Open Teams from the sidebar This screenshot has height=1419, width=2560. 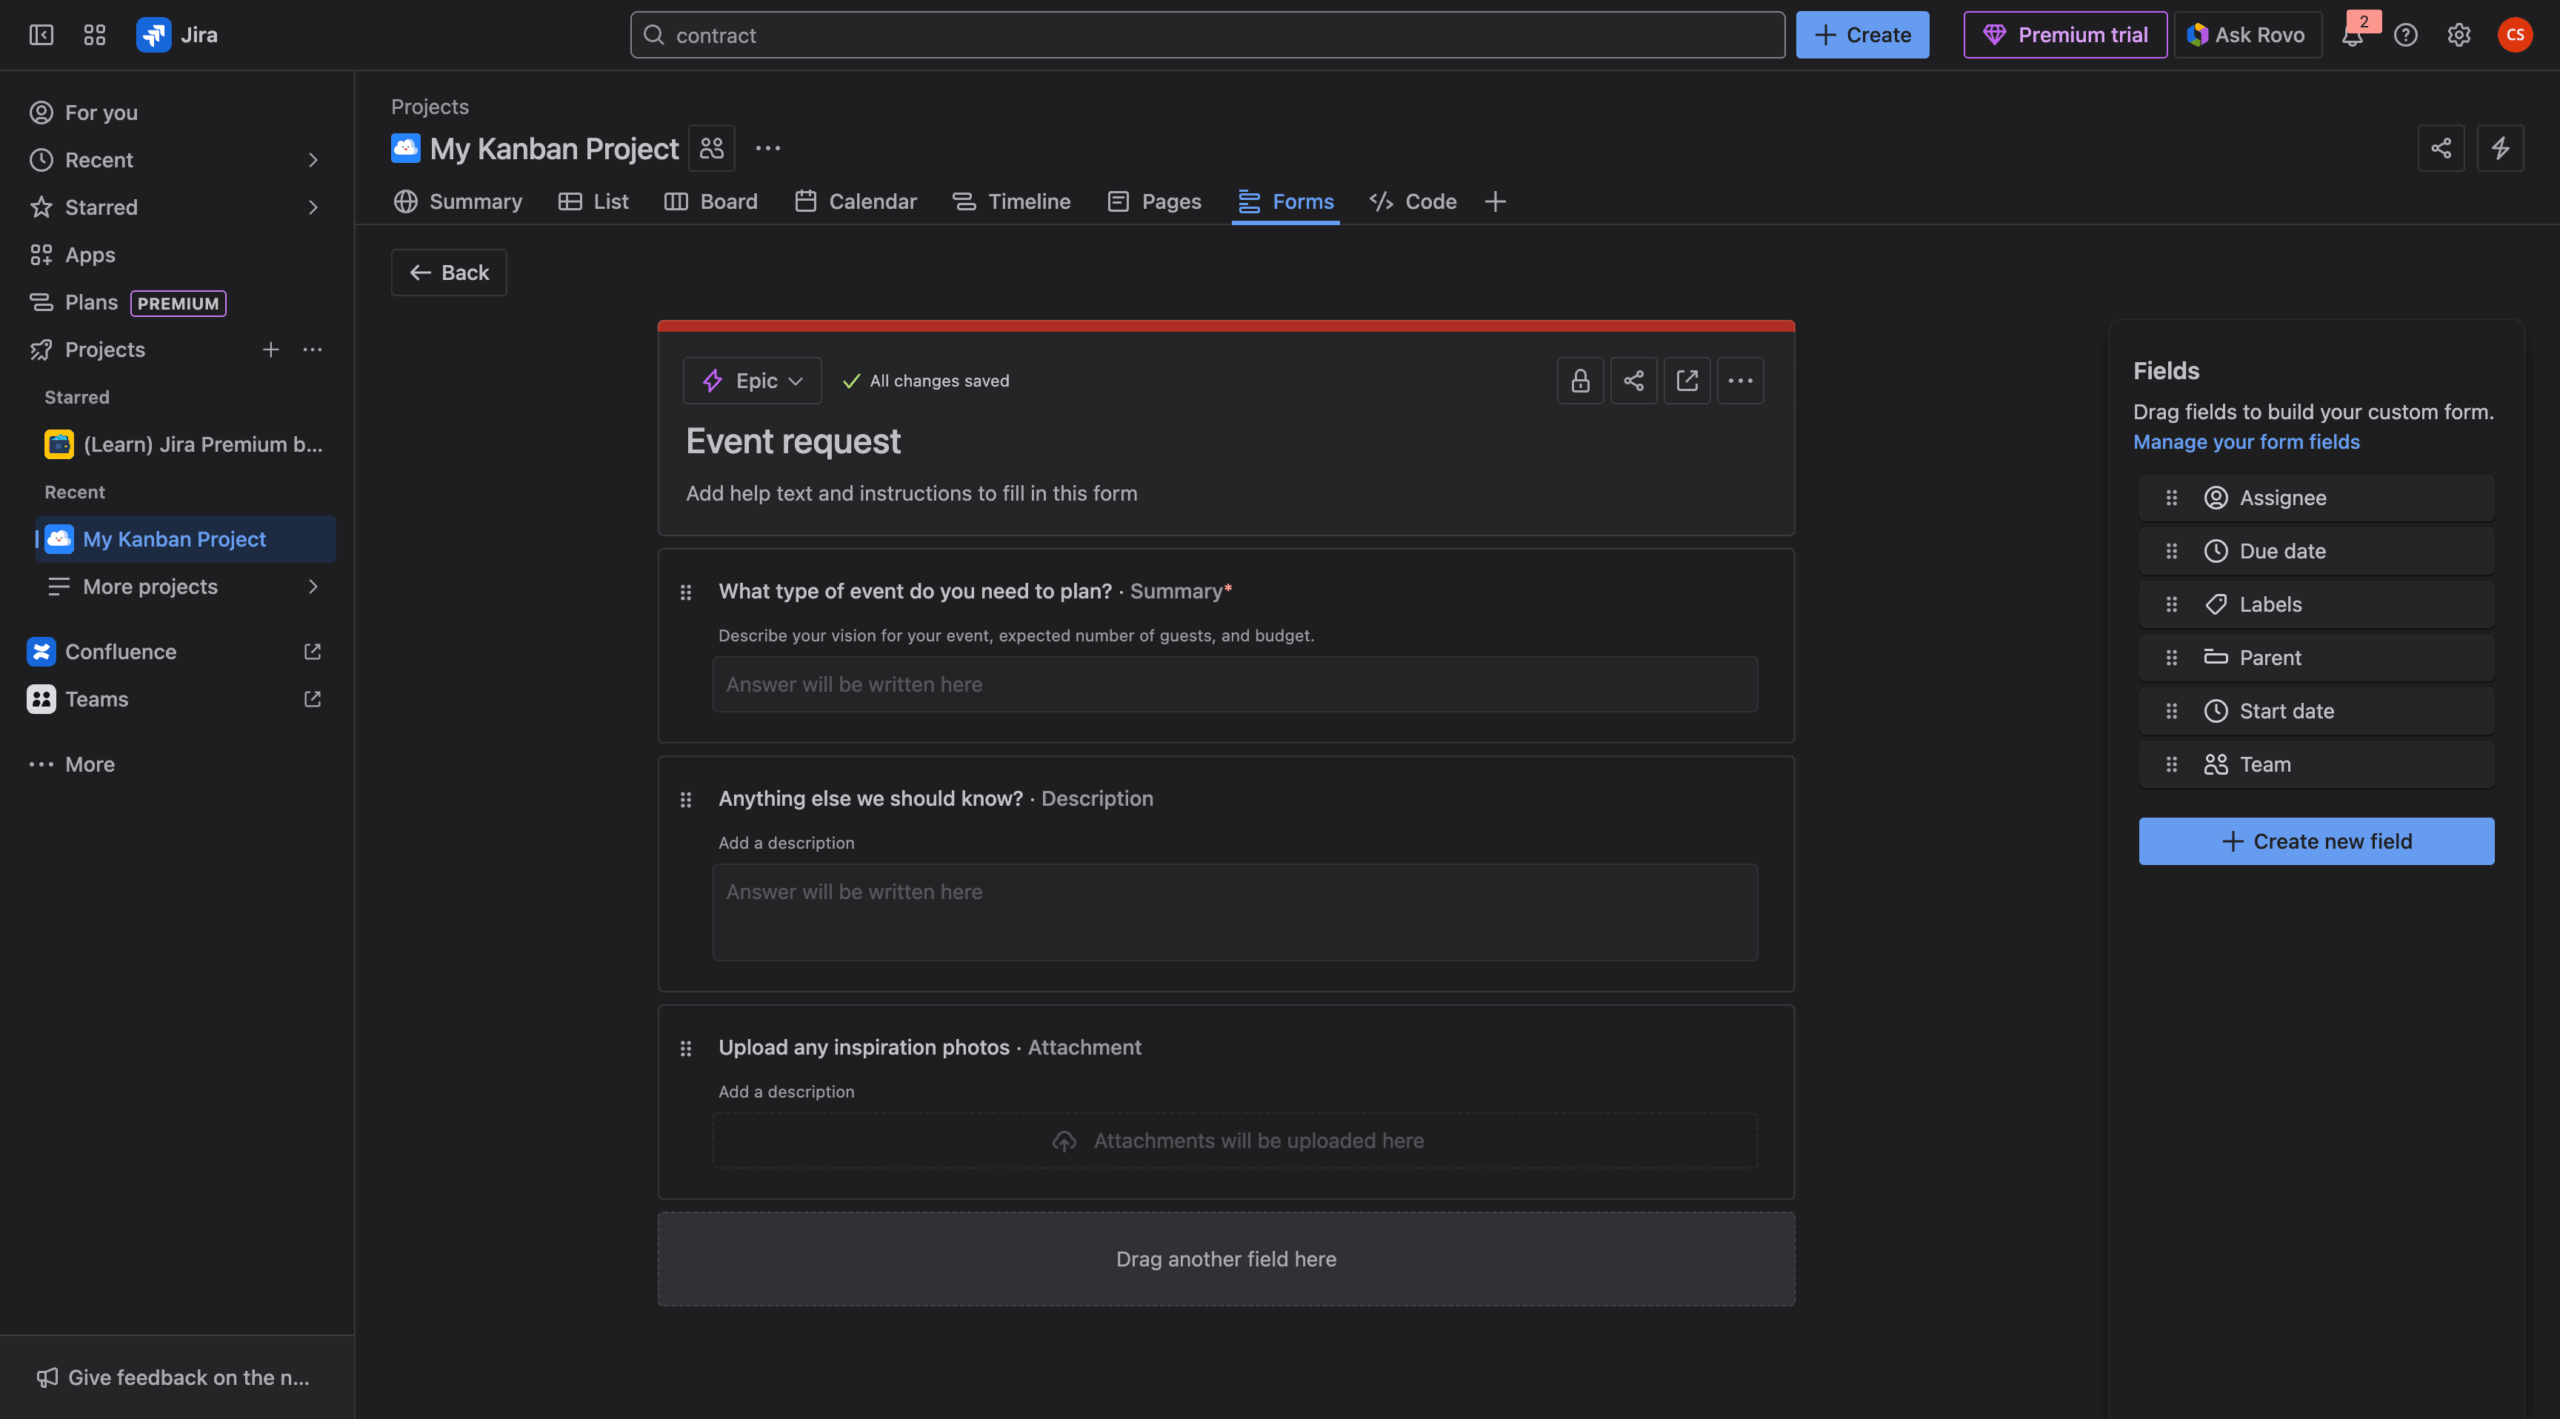tap(96, 698)
